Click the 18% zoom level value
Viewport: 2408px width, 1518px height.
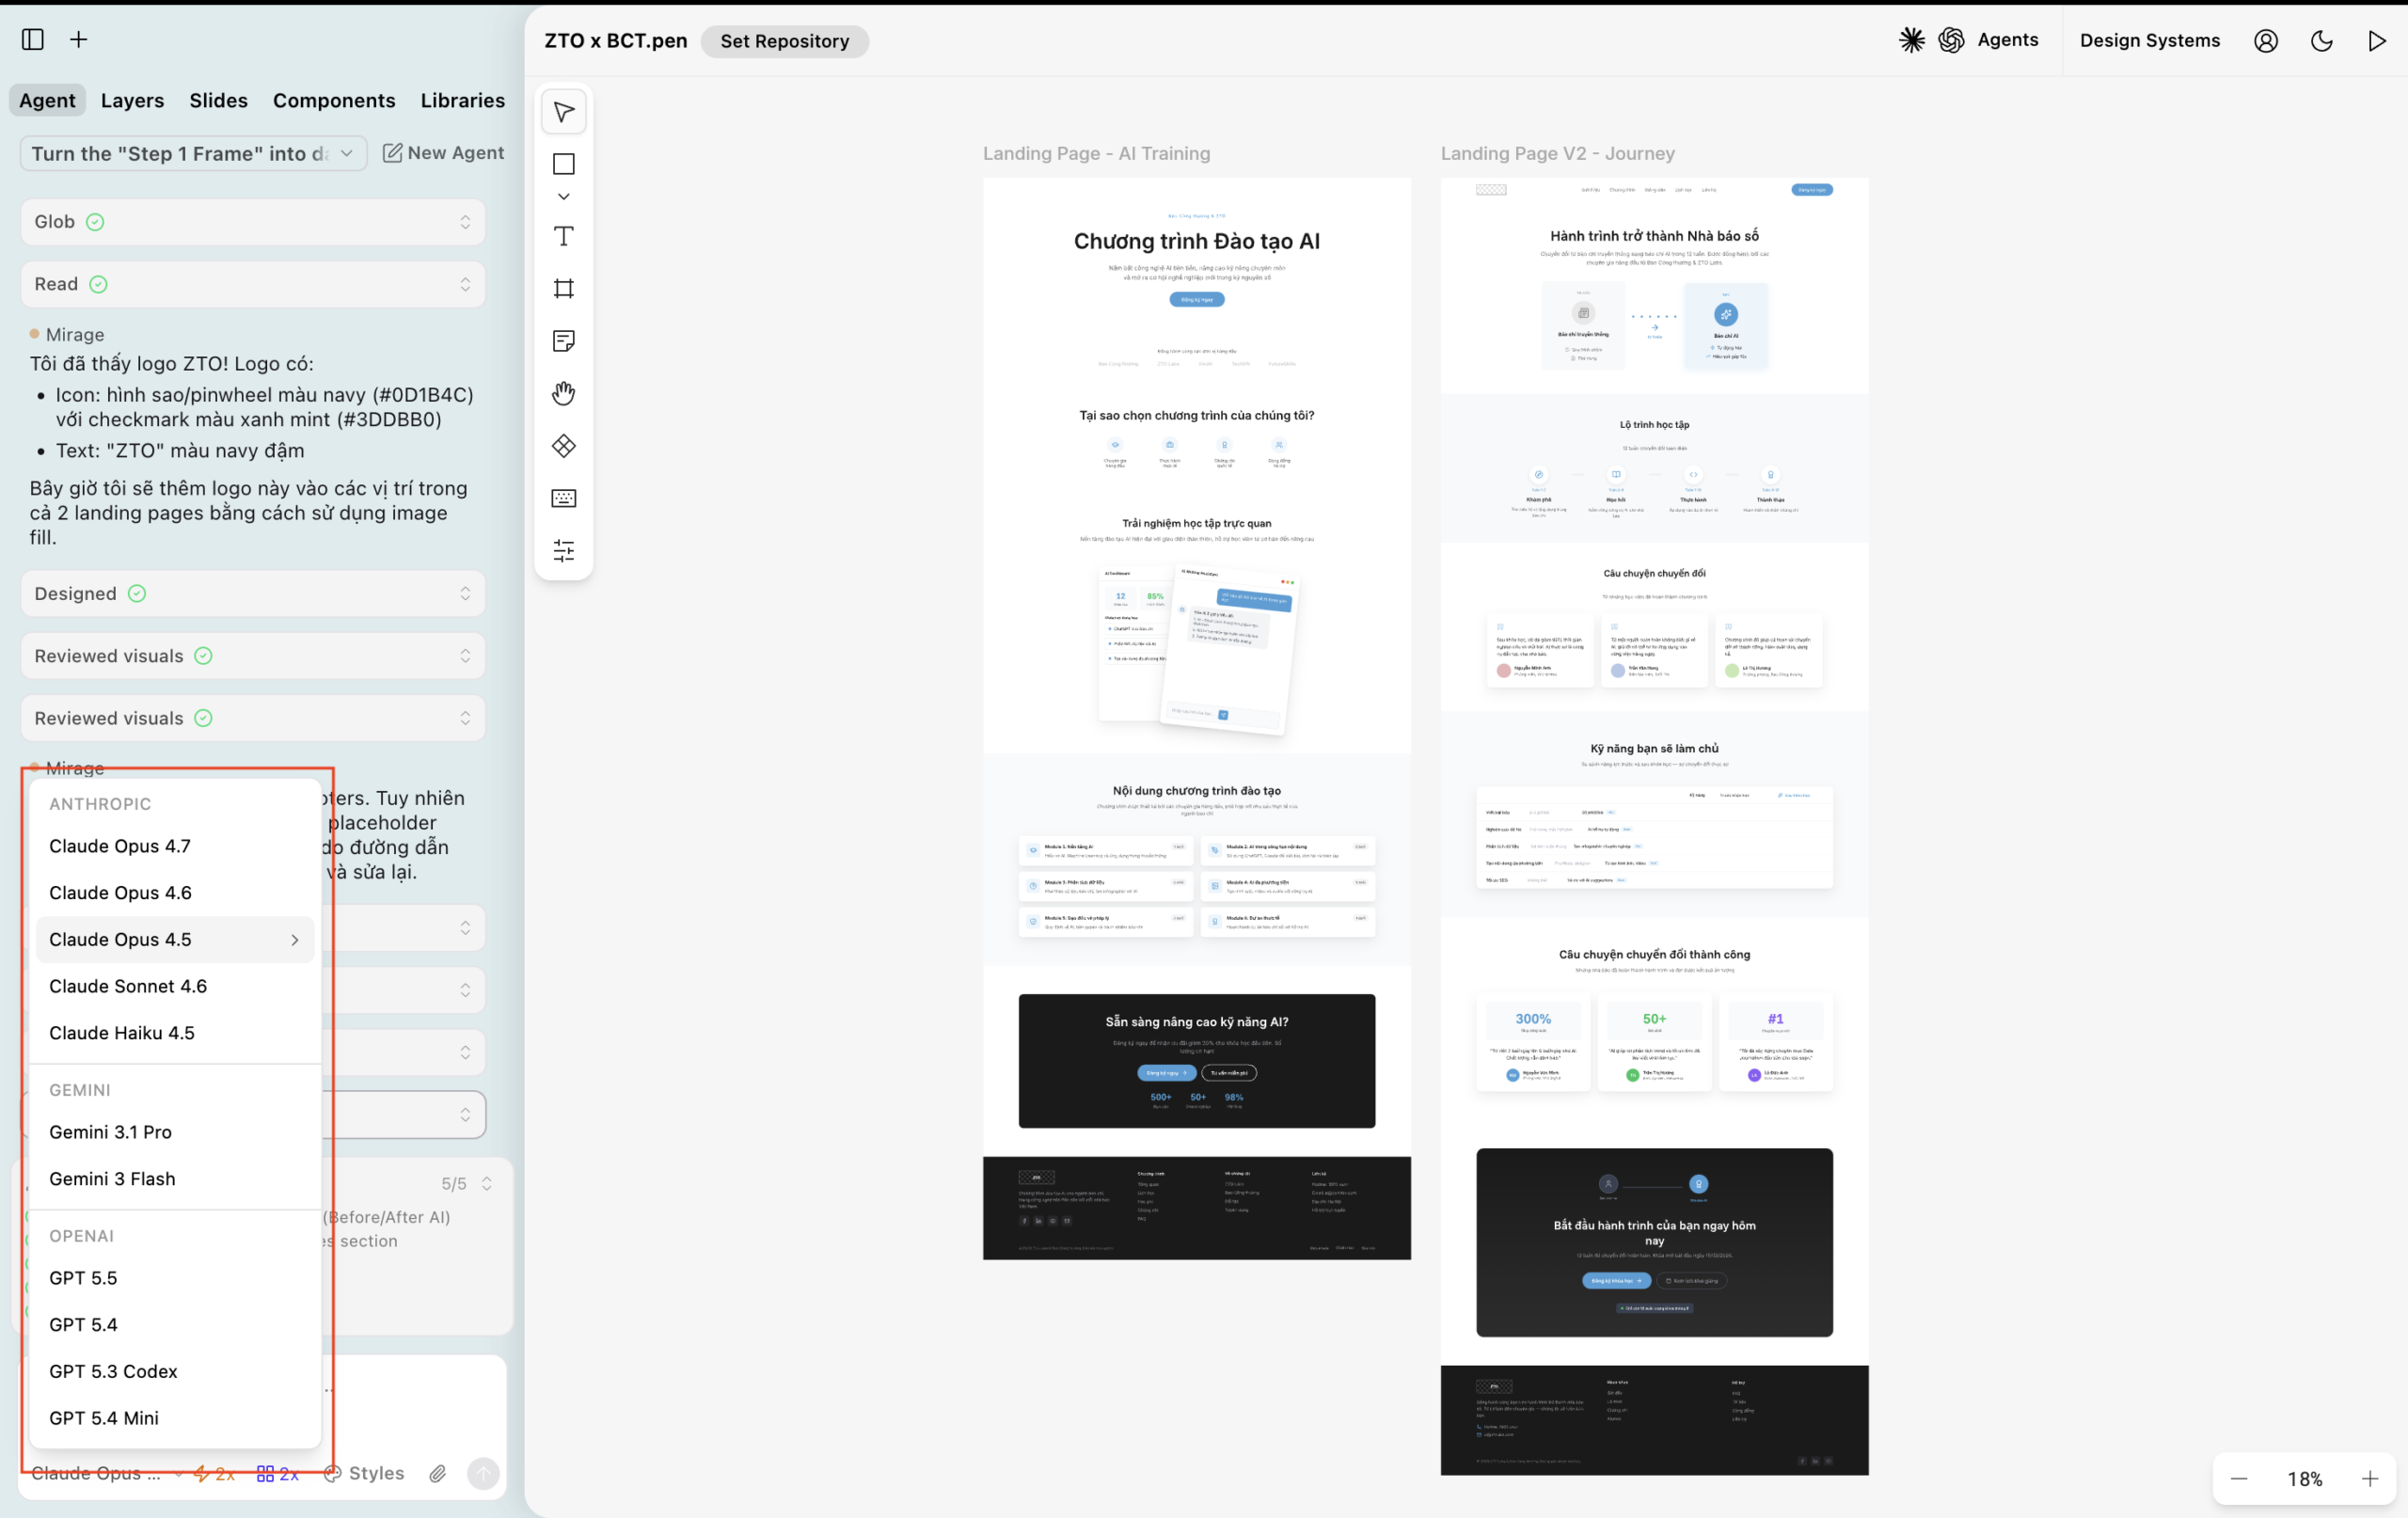tap(2304, 1479)
